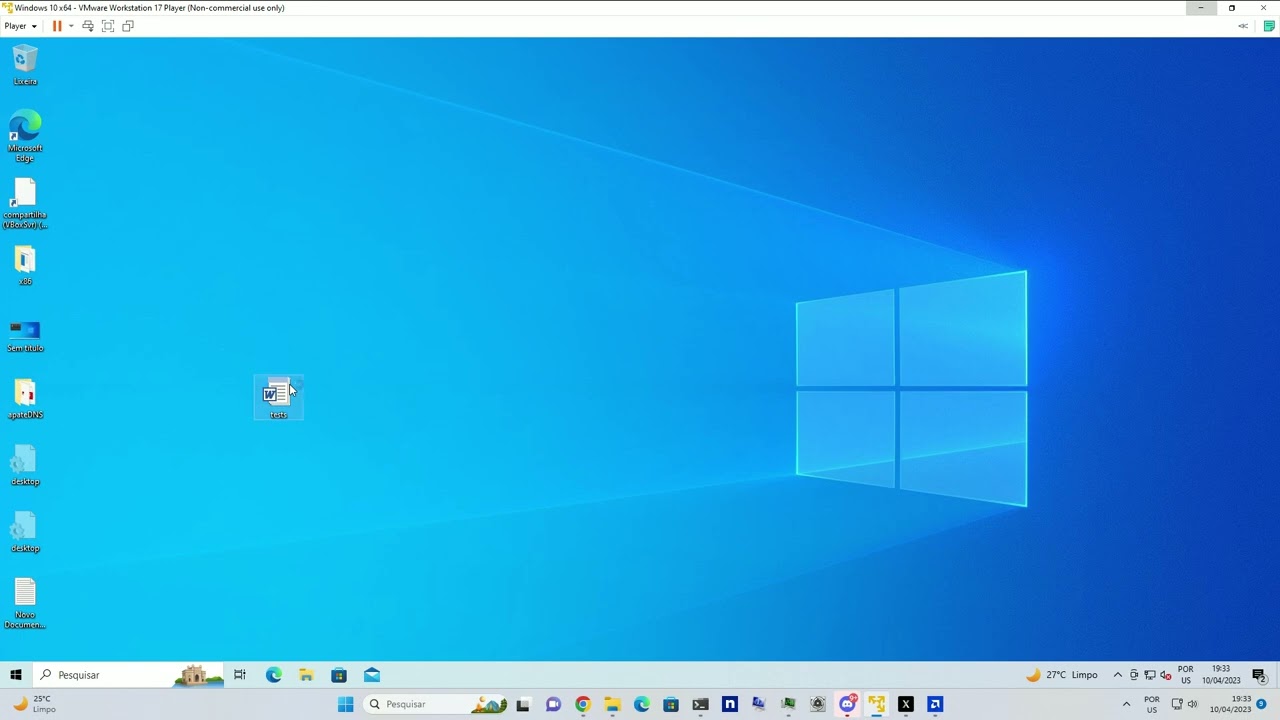Switch VMware to Unity mode
The height and width of the screenshot is (720, 1280).
(128, 26)
